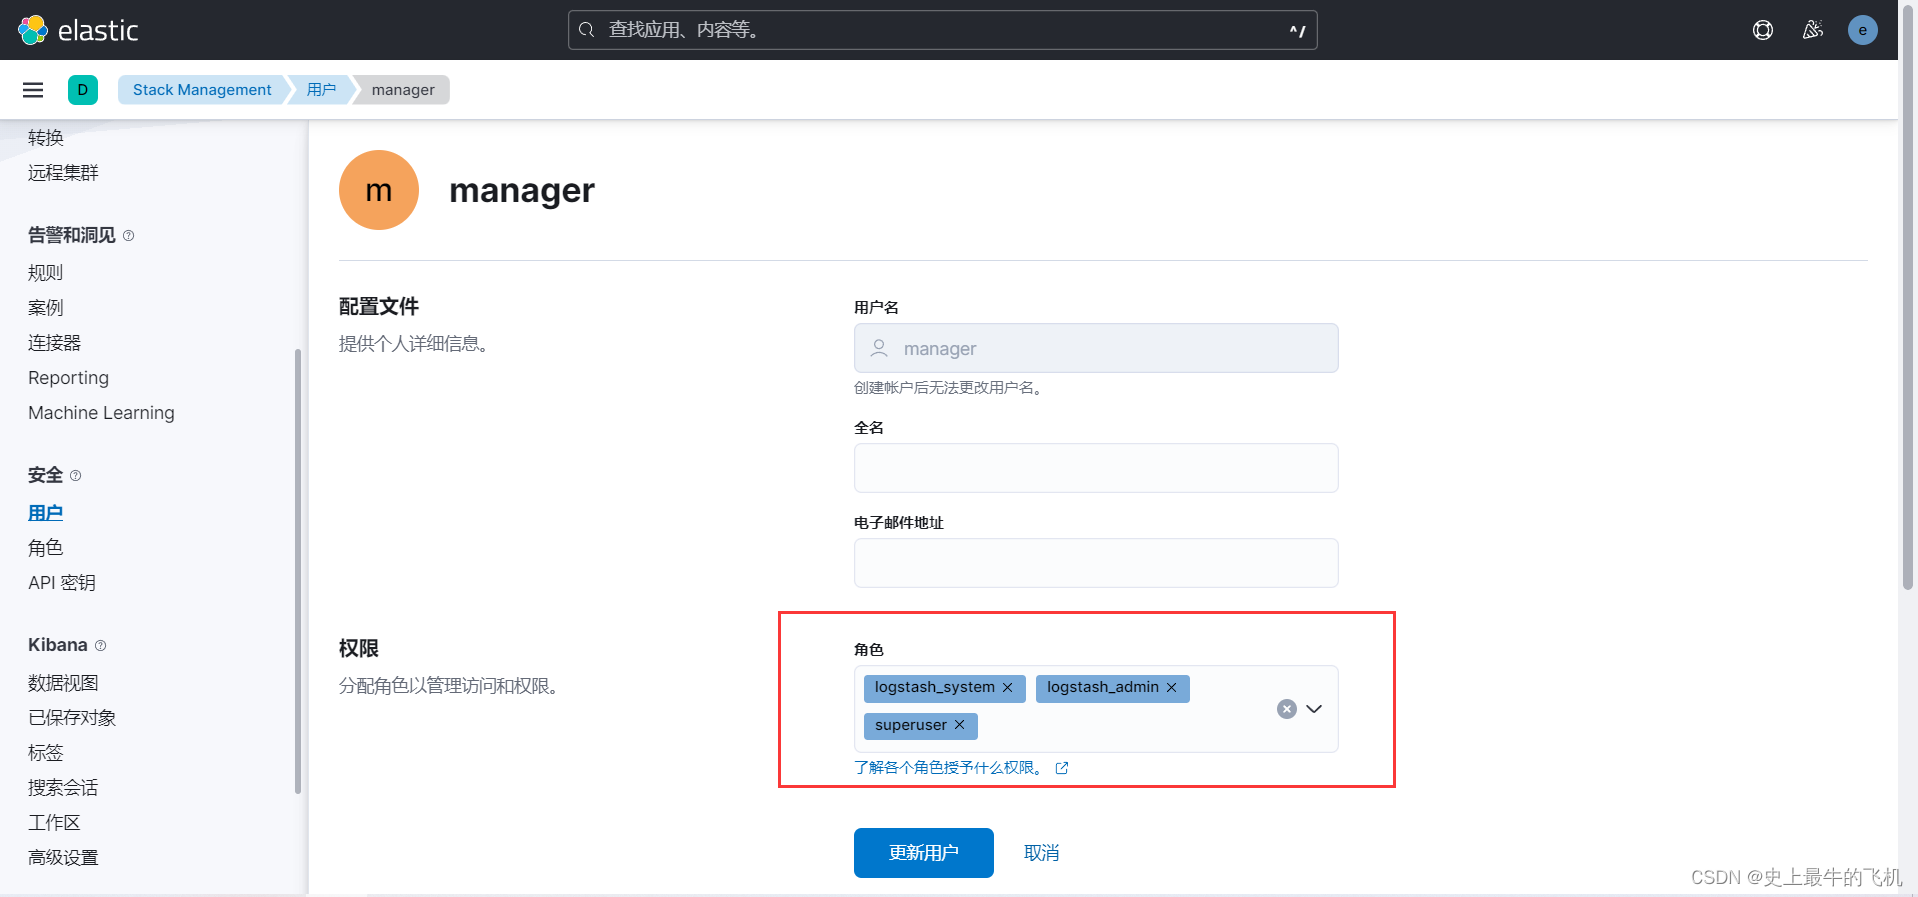This screenshot has width=1918, height=897.
Task: Click the orange manager avatar
Action: click(x=379, y=190)
